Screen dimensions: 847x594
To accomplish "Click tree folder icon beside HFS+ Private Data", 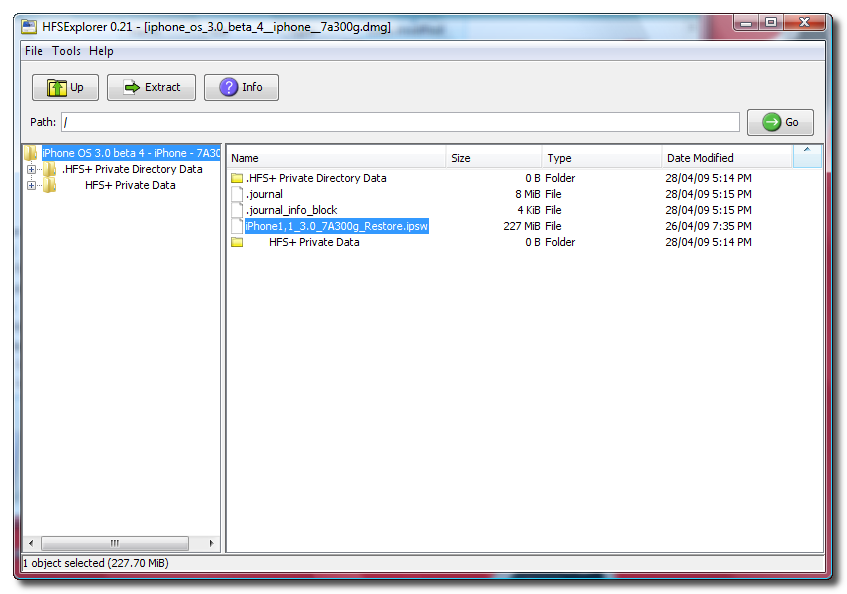I will coord(50,185).
